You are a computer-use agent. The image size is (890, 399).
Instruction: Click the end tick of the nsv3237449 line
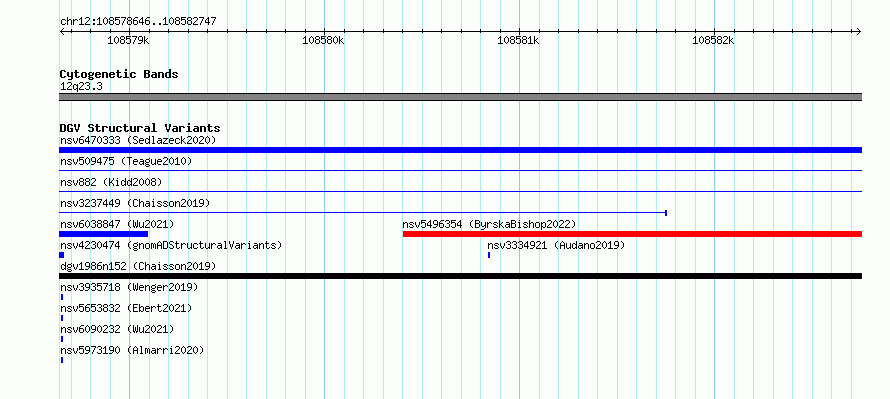point(666,213)
